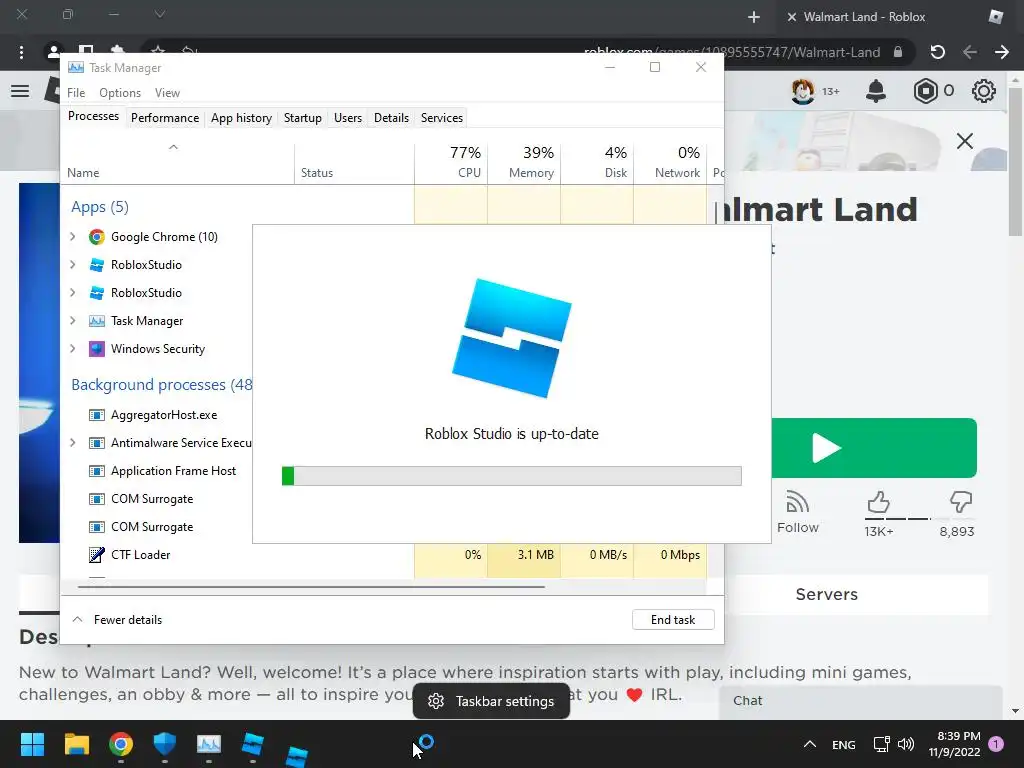Viewport: 1024px width, 768px height.
Task: Switch to the Users tab
Action: [x=347, y=118]
